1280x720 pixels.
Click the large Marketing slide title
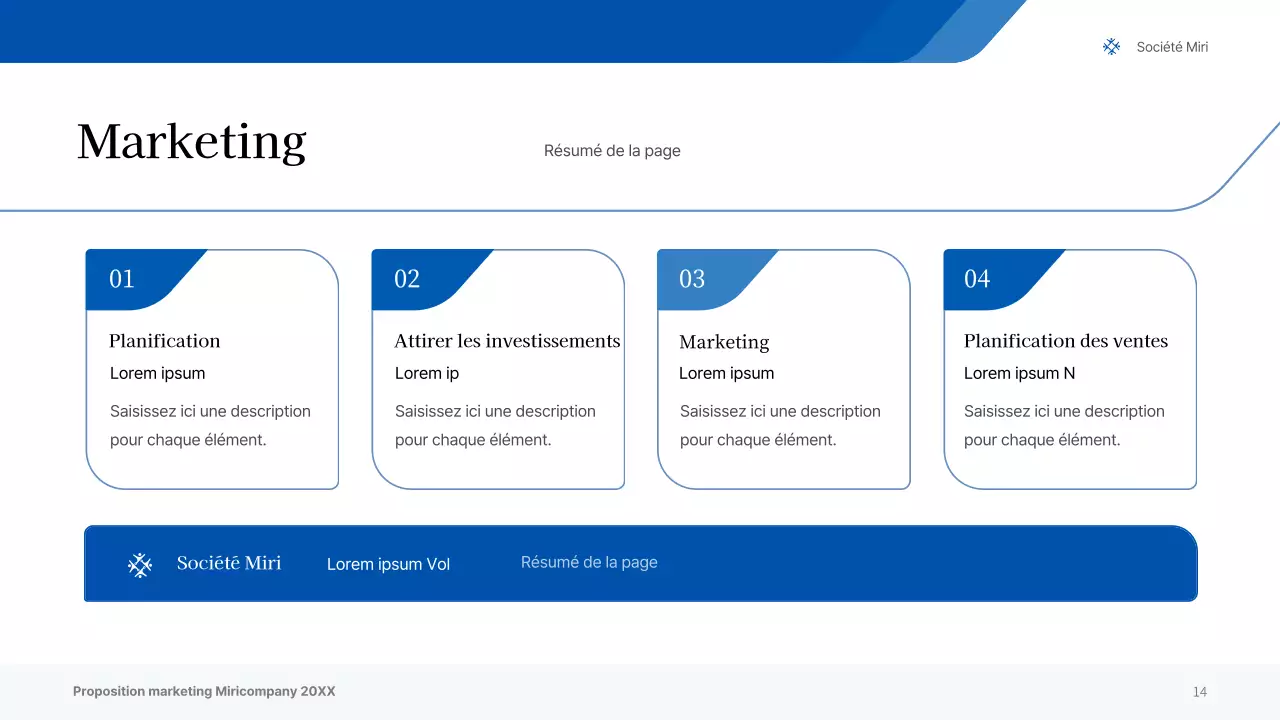192,142
